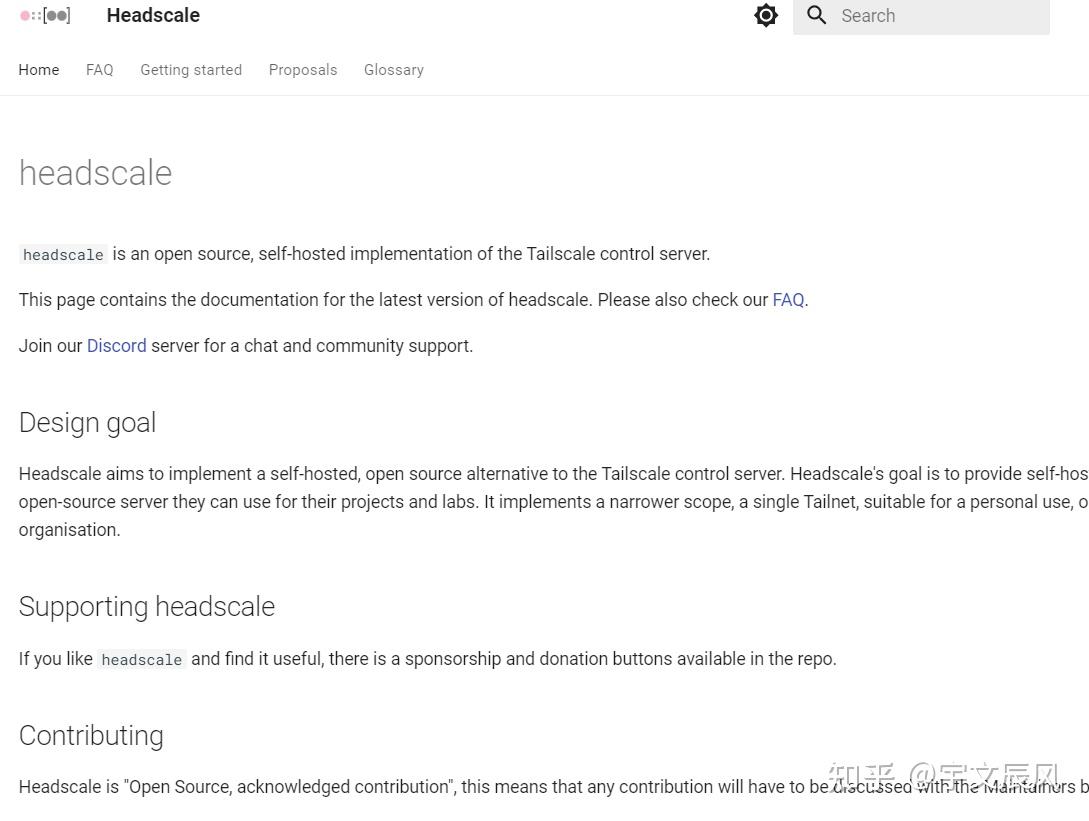Click the magnifying glass search icon
This screenshot has width=1089, height=821.
(817, 15)
